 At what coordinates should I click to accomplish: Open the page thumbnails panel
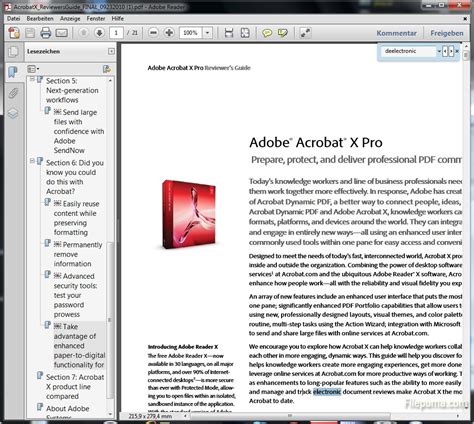click(x=13, y=51)
